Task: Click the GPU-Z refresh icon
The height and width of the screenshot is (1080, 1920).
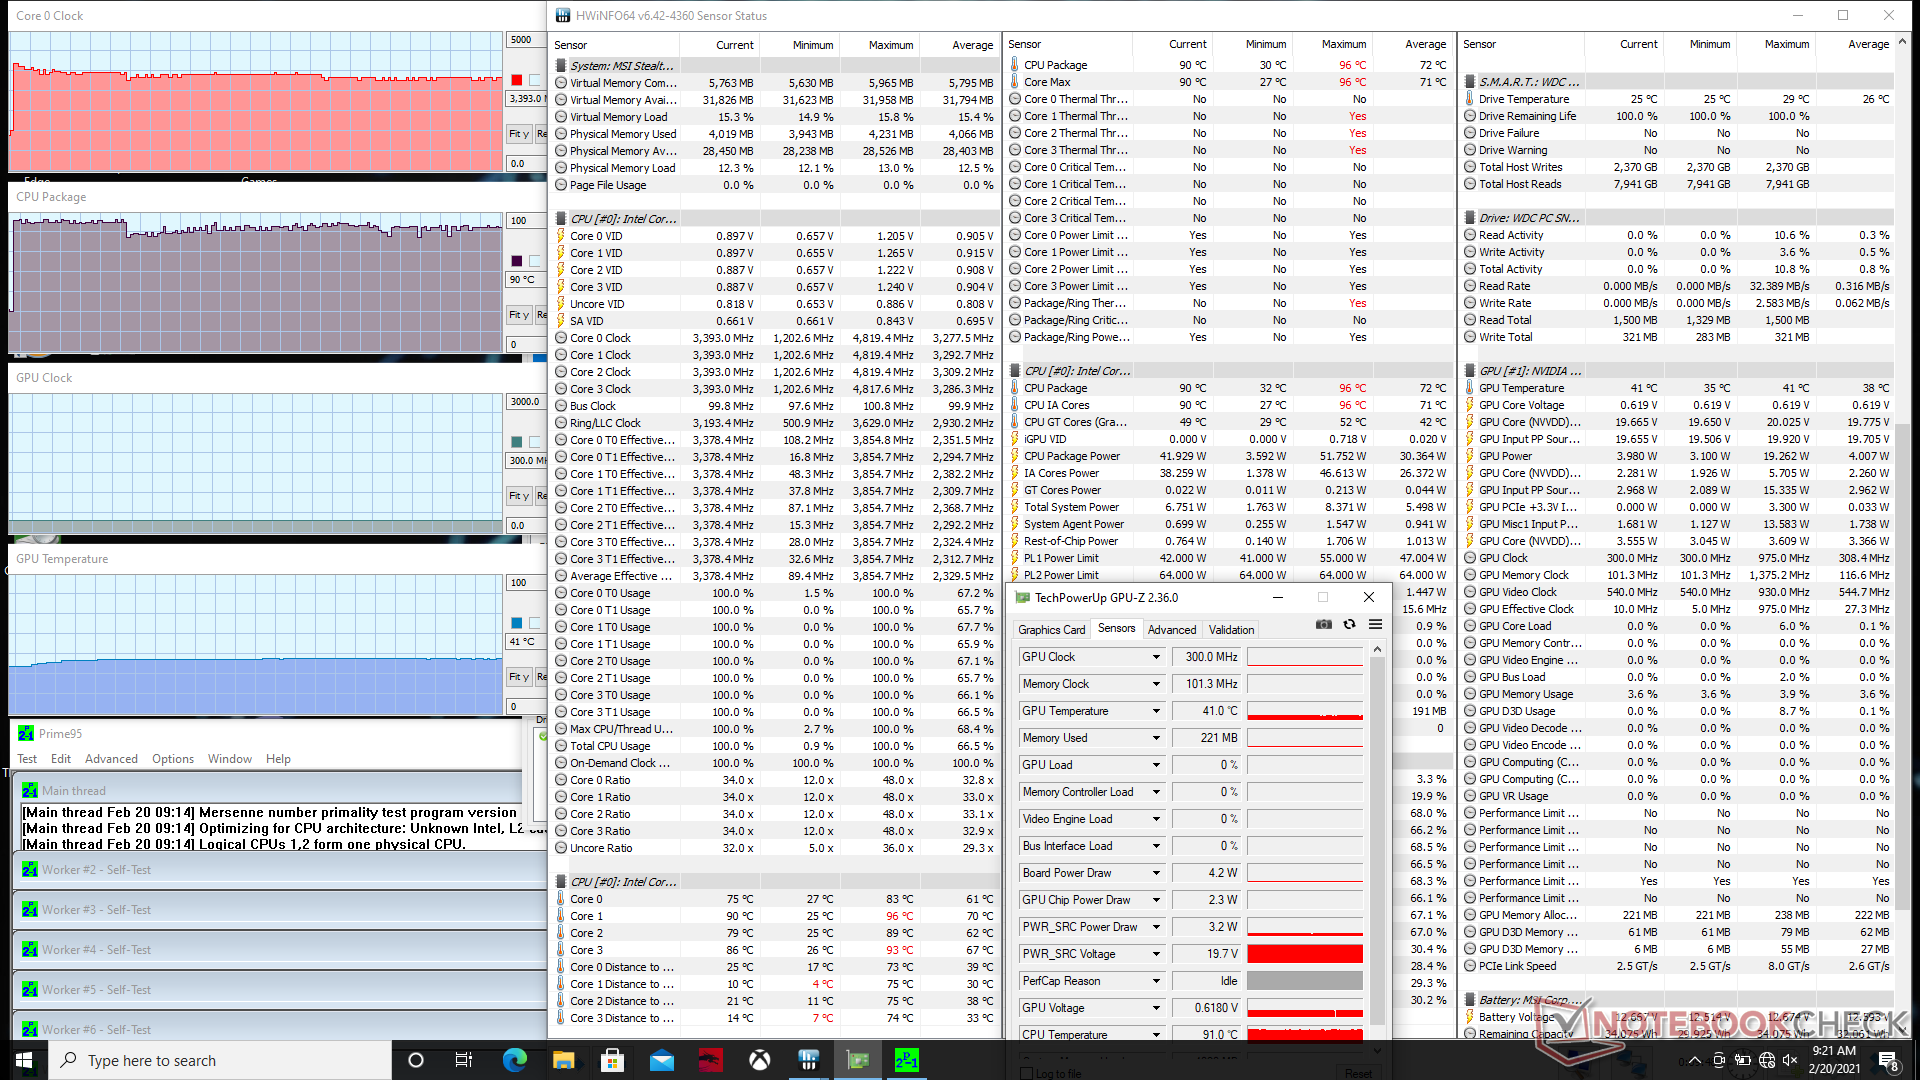Action: (1349, 624)
